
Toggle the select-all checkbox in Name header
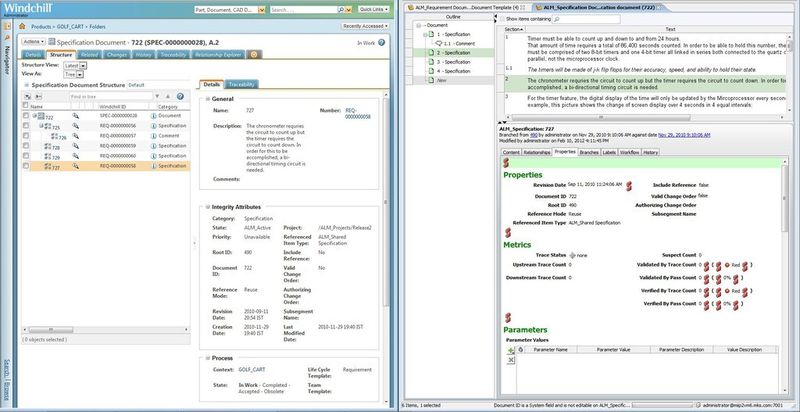[x=26, y=106]
